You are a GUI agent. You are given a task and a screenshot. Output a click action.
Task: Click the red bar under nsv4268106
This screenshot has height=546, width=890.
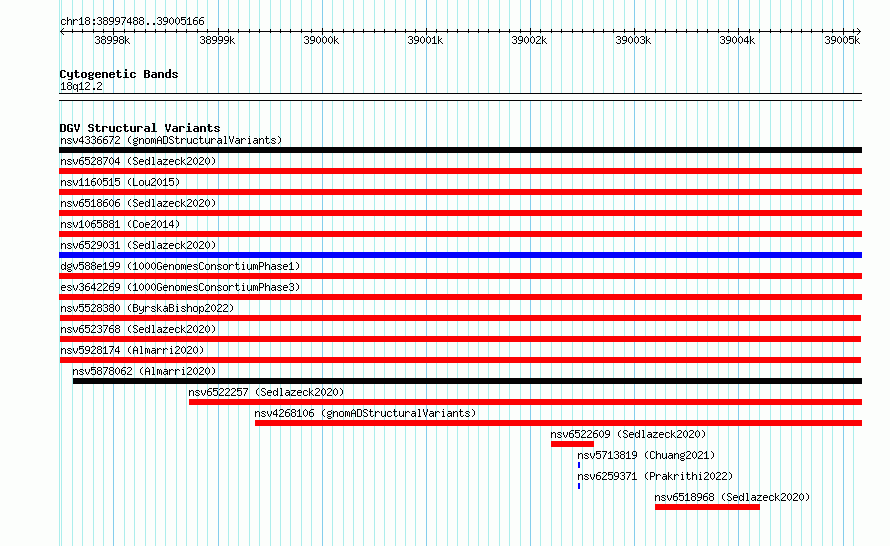pyautogui.click(x=559, y=423)
